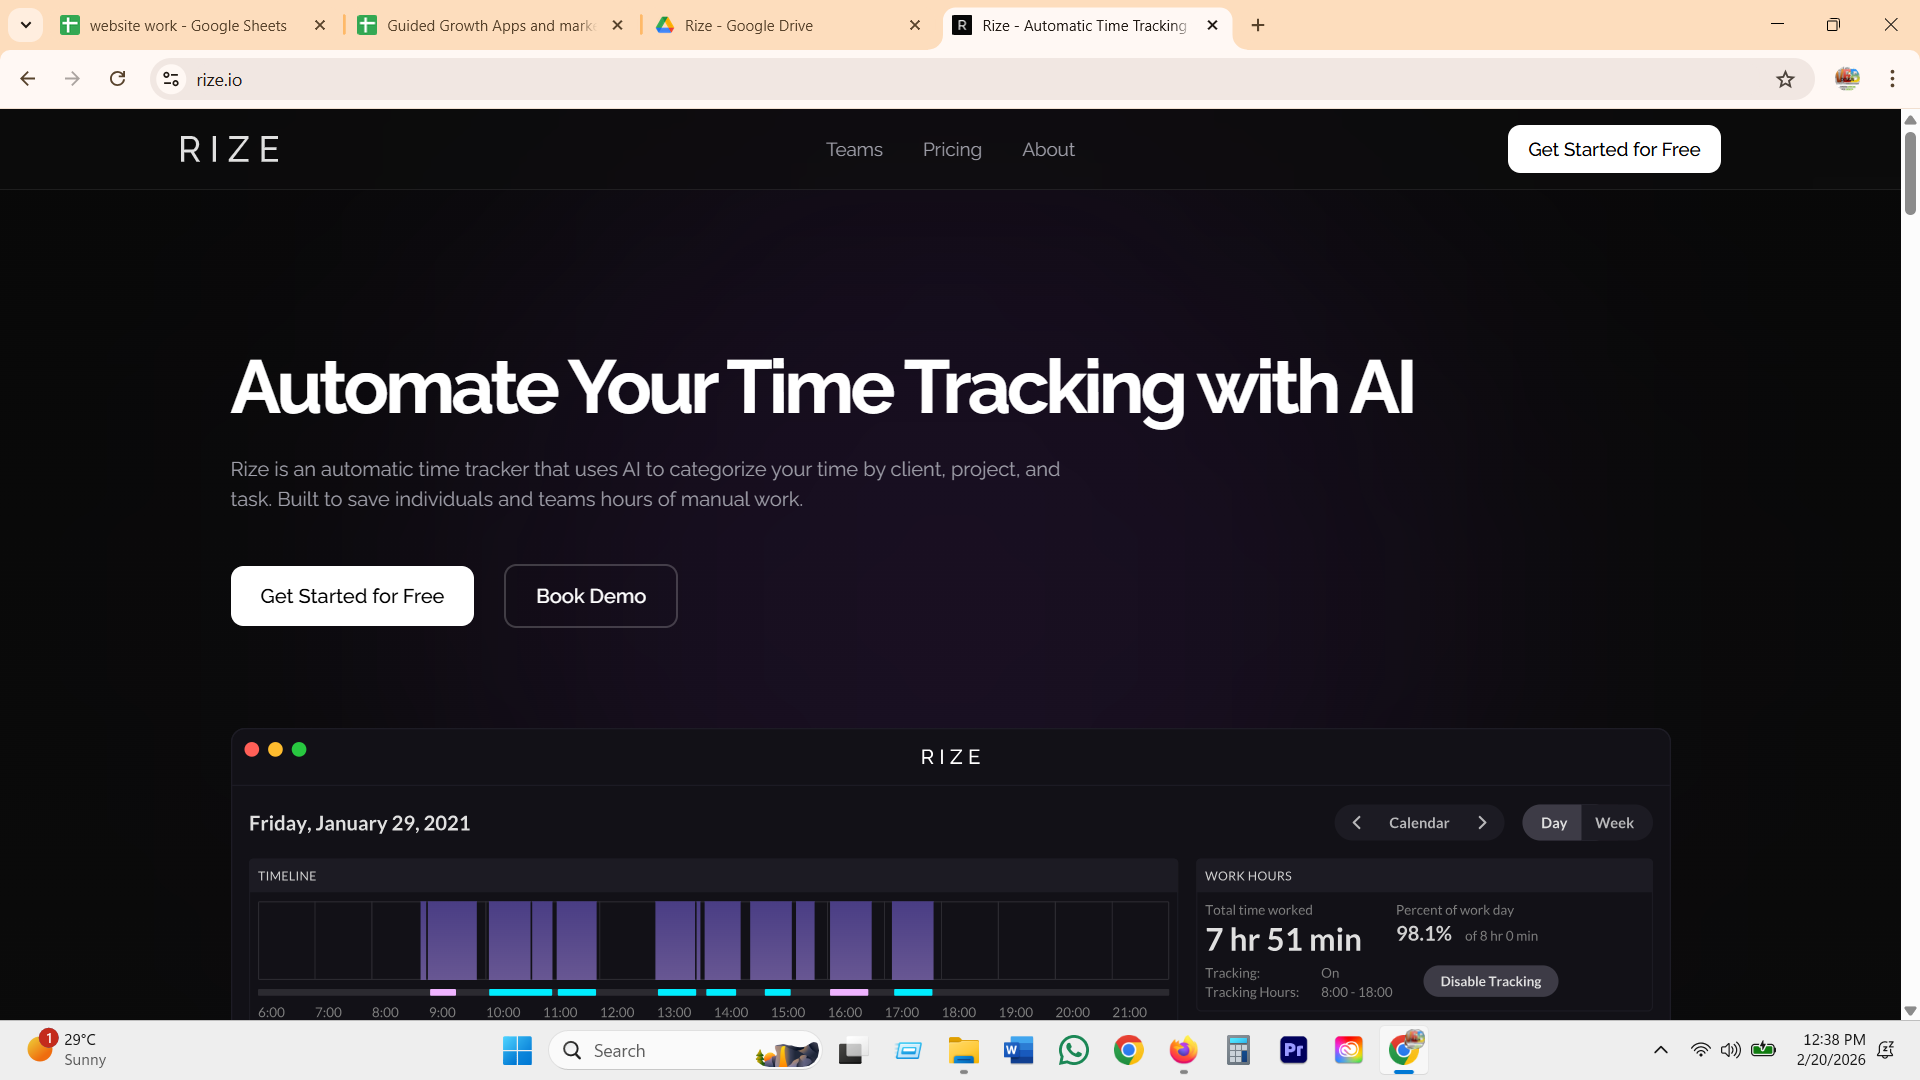Switch to Week view
The width and height of the screenshot is (1920, 1080).
click(x=1614, y=822)
